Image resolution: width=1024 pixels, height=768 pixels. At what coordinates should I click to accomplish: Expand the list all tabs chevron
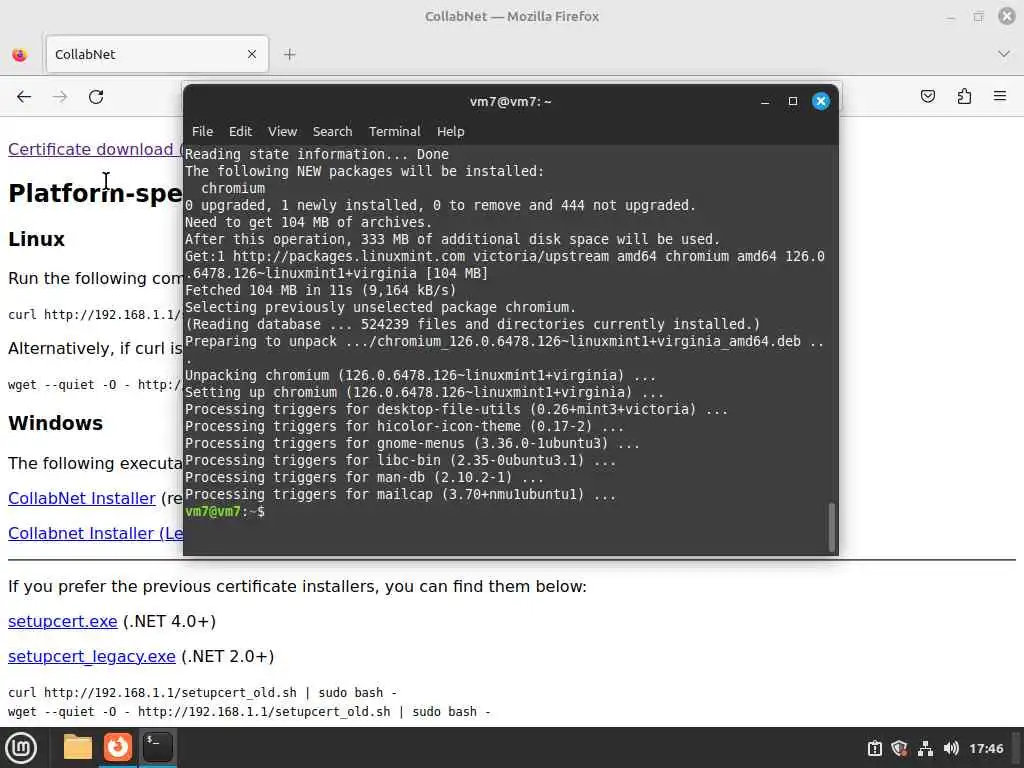(1004, 54)
